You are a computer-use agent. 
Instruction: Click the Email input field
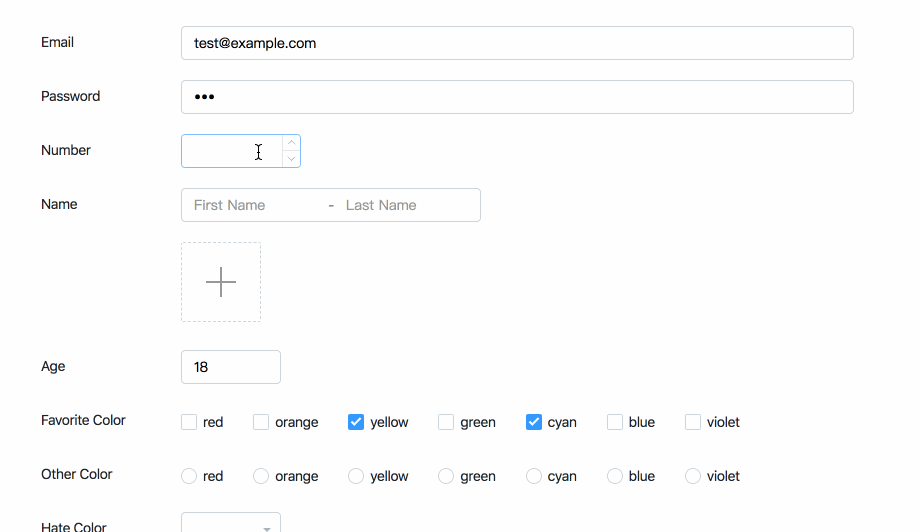click(517, 43)
